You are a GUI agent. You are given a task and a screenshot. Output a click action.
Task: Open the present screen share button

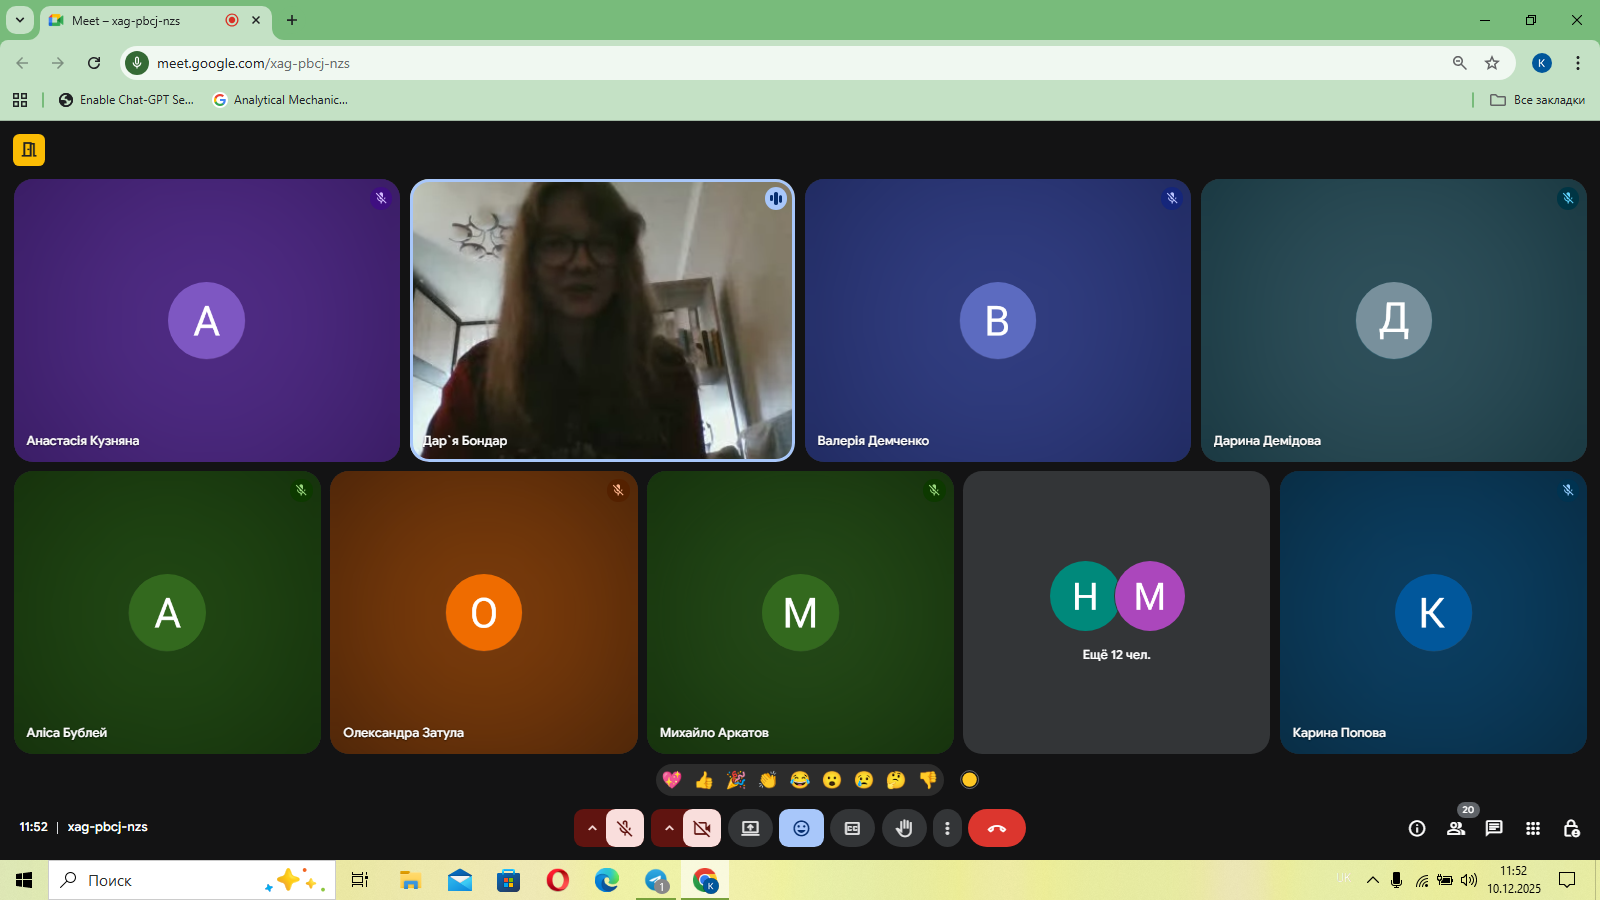coord(750,828)
